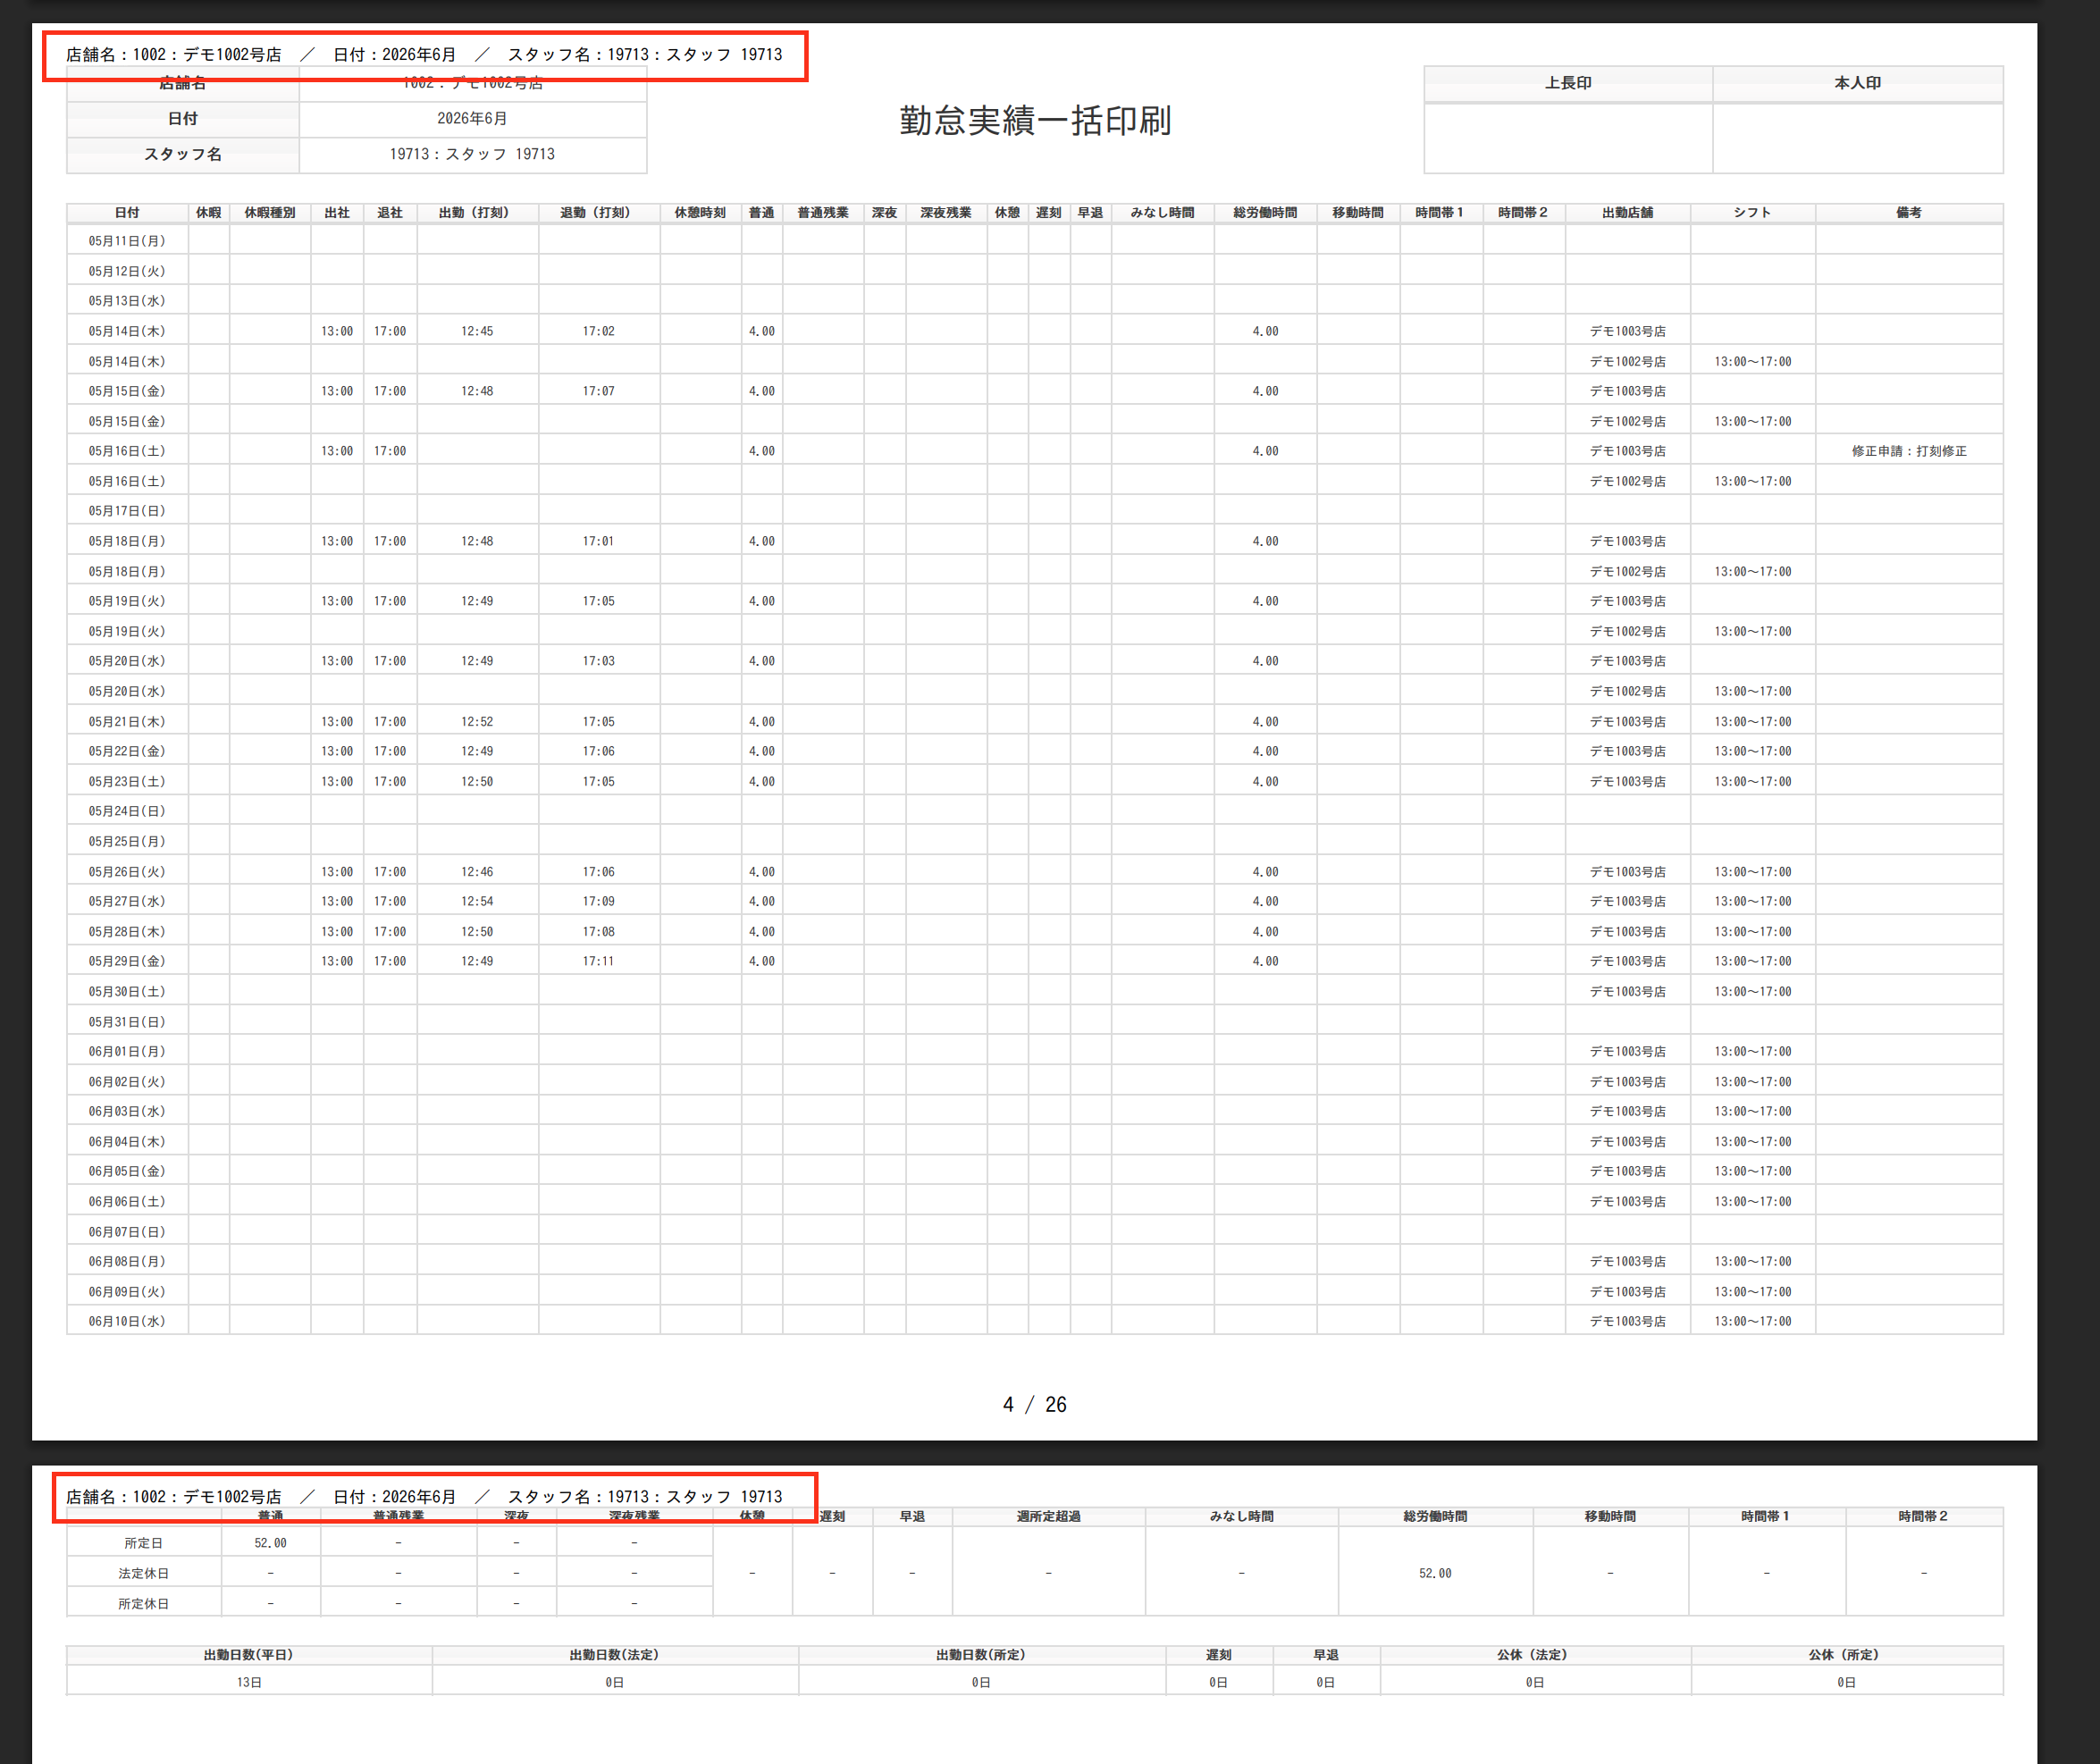
Task: Click the 退勤（打刻） column header
Action: click(x=598, y=213)
